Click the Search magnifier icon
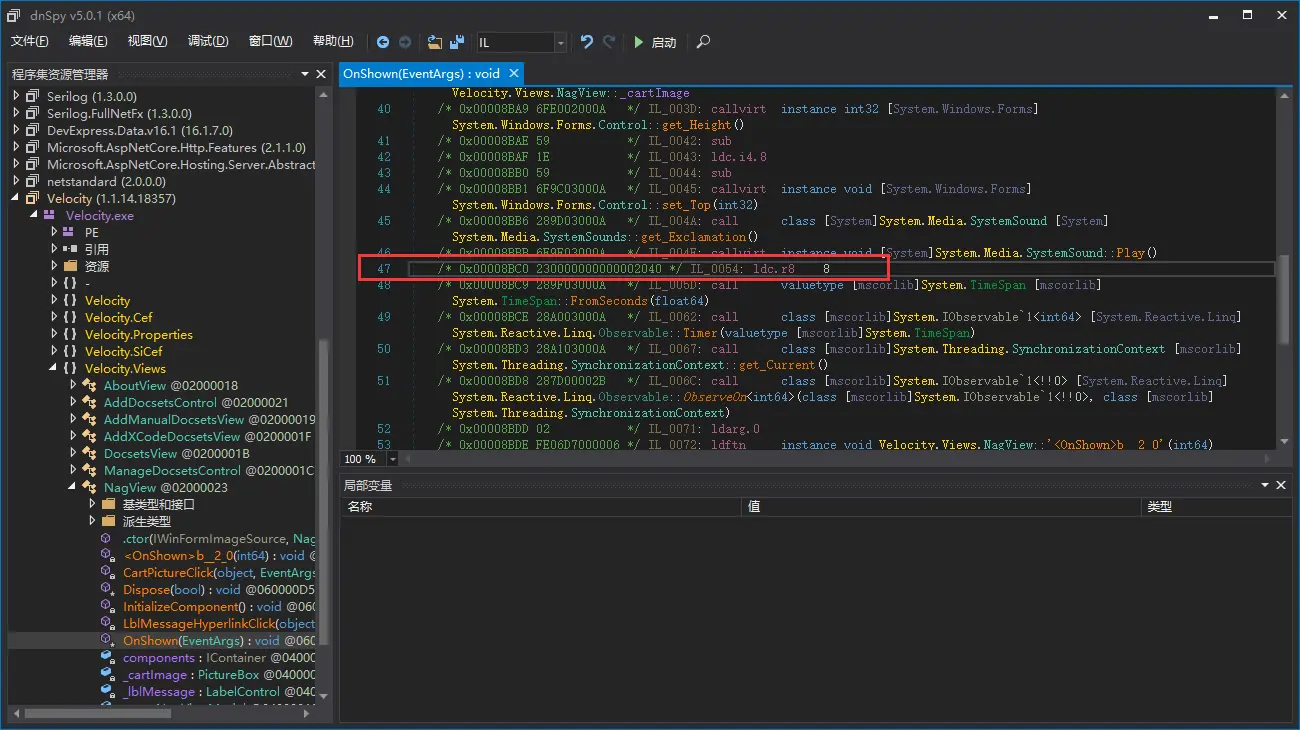Viewport: 1300px width, 730px height. (x=704, y=42)
